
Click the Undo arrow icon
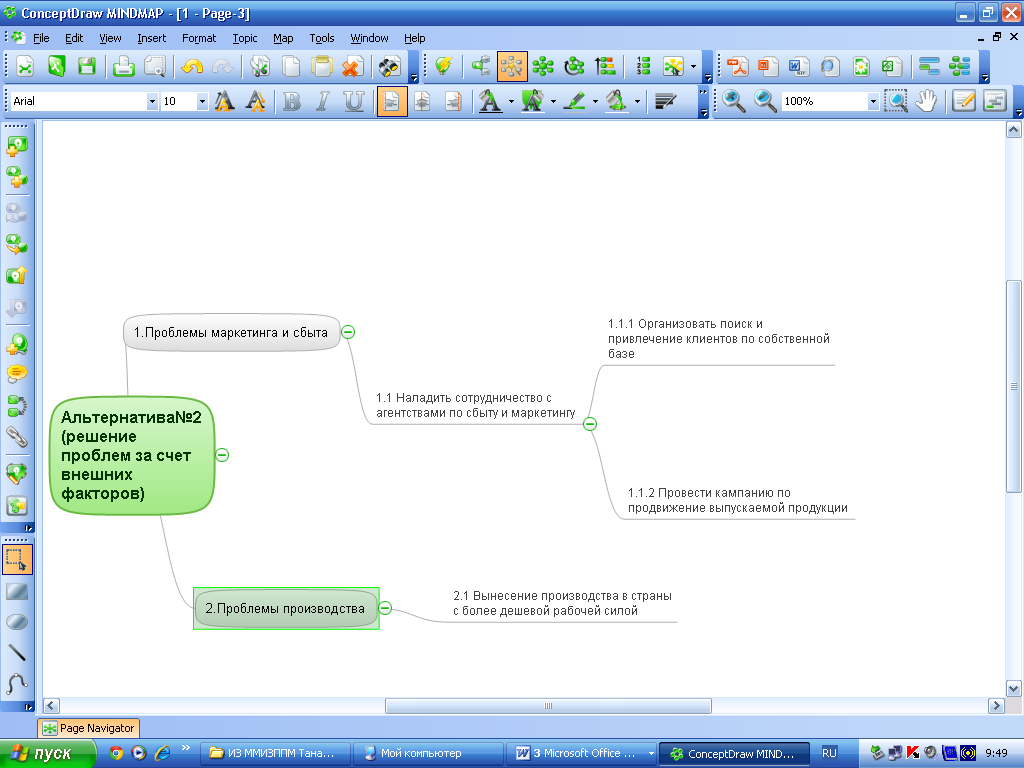pos(192,67)
